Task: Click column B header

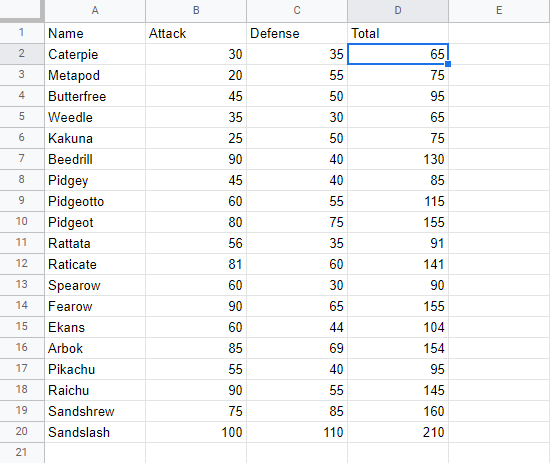Action: tap(196, 11)
